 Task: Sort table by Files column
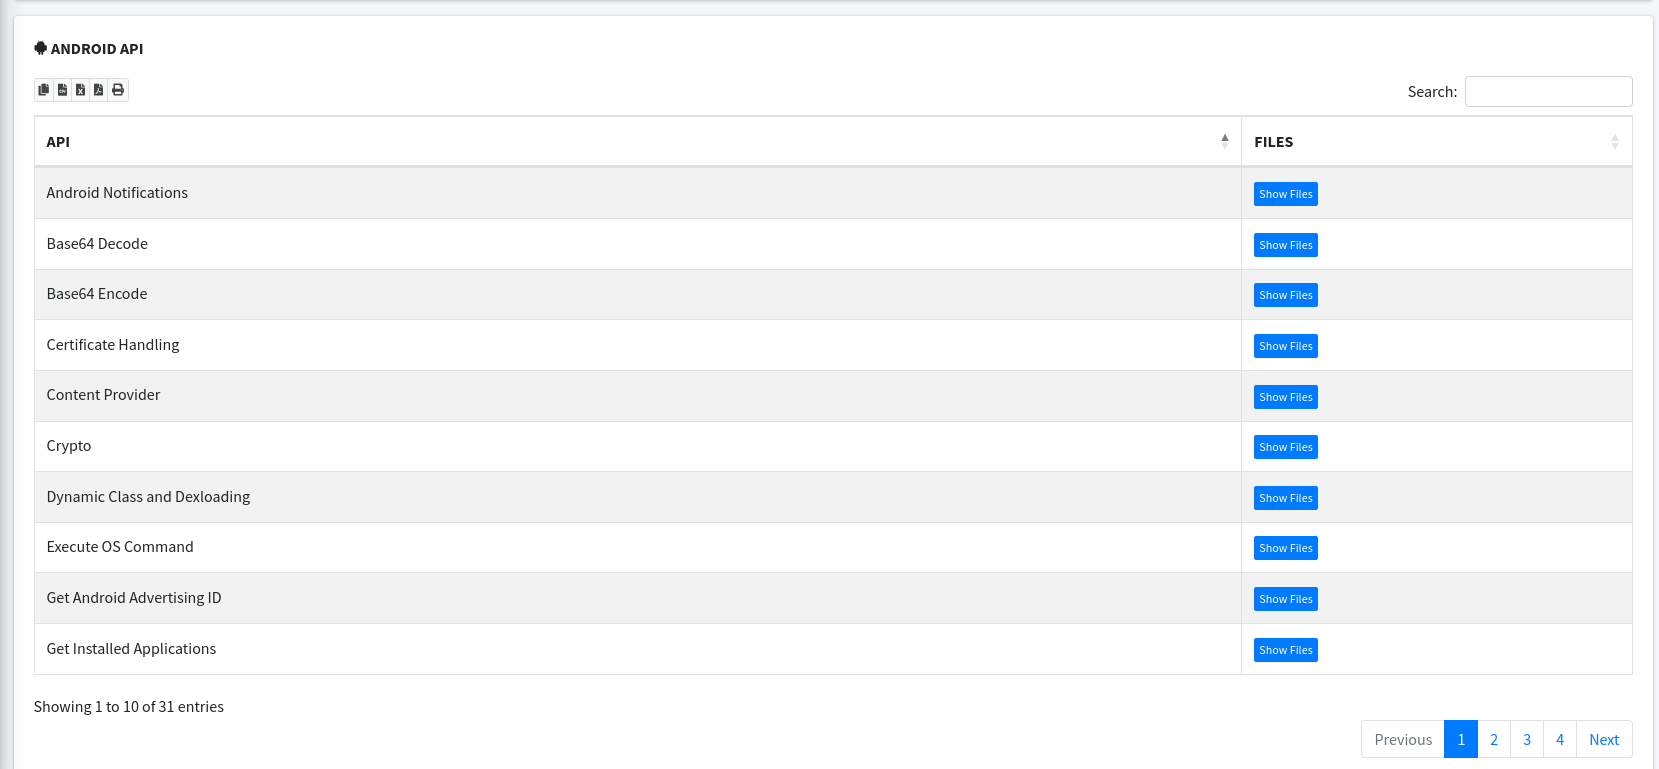[x=1436, y=142]
